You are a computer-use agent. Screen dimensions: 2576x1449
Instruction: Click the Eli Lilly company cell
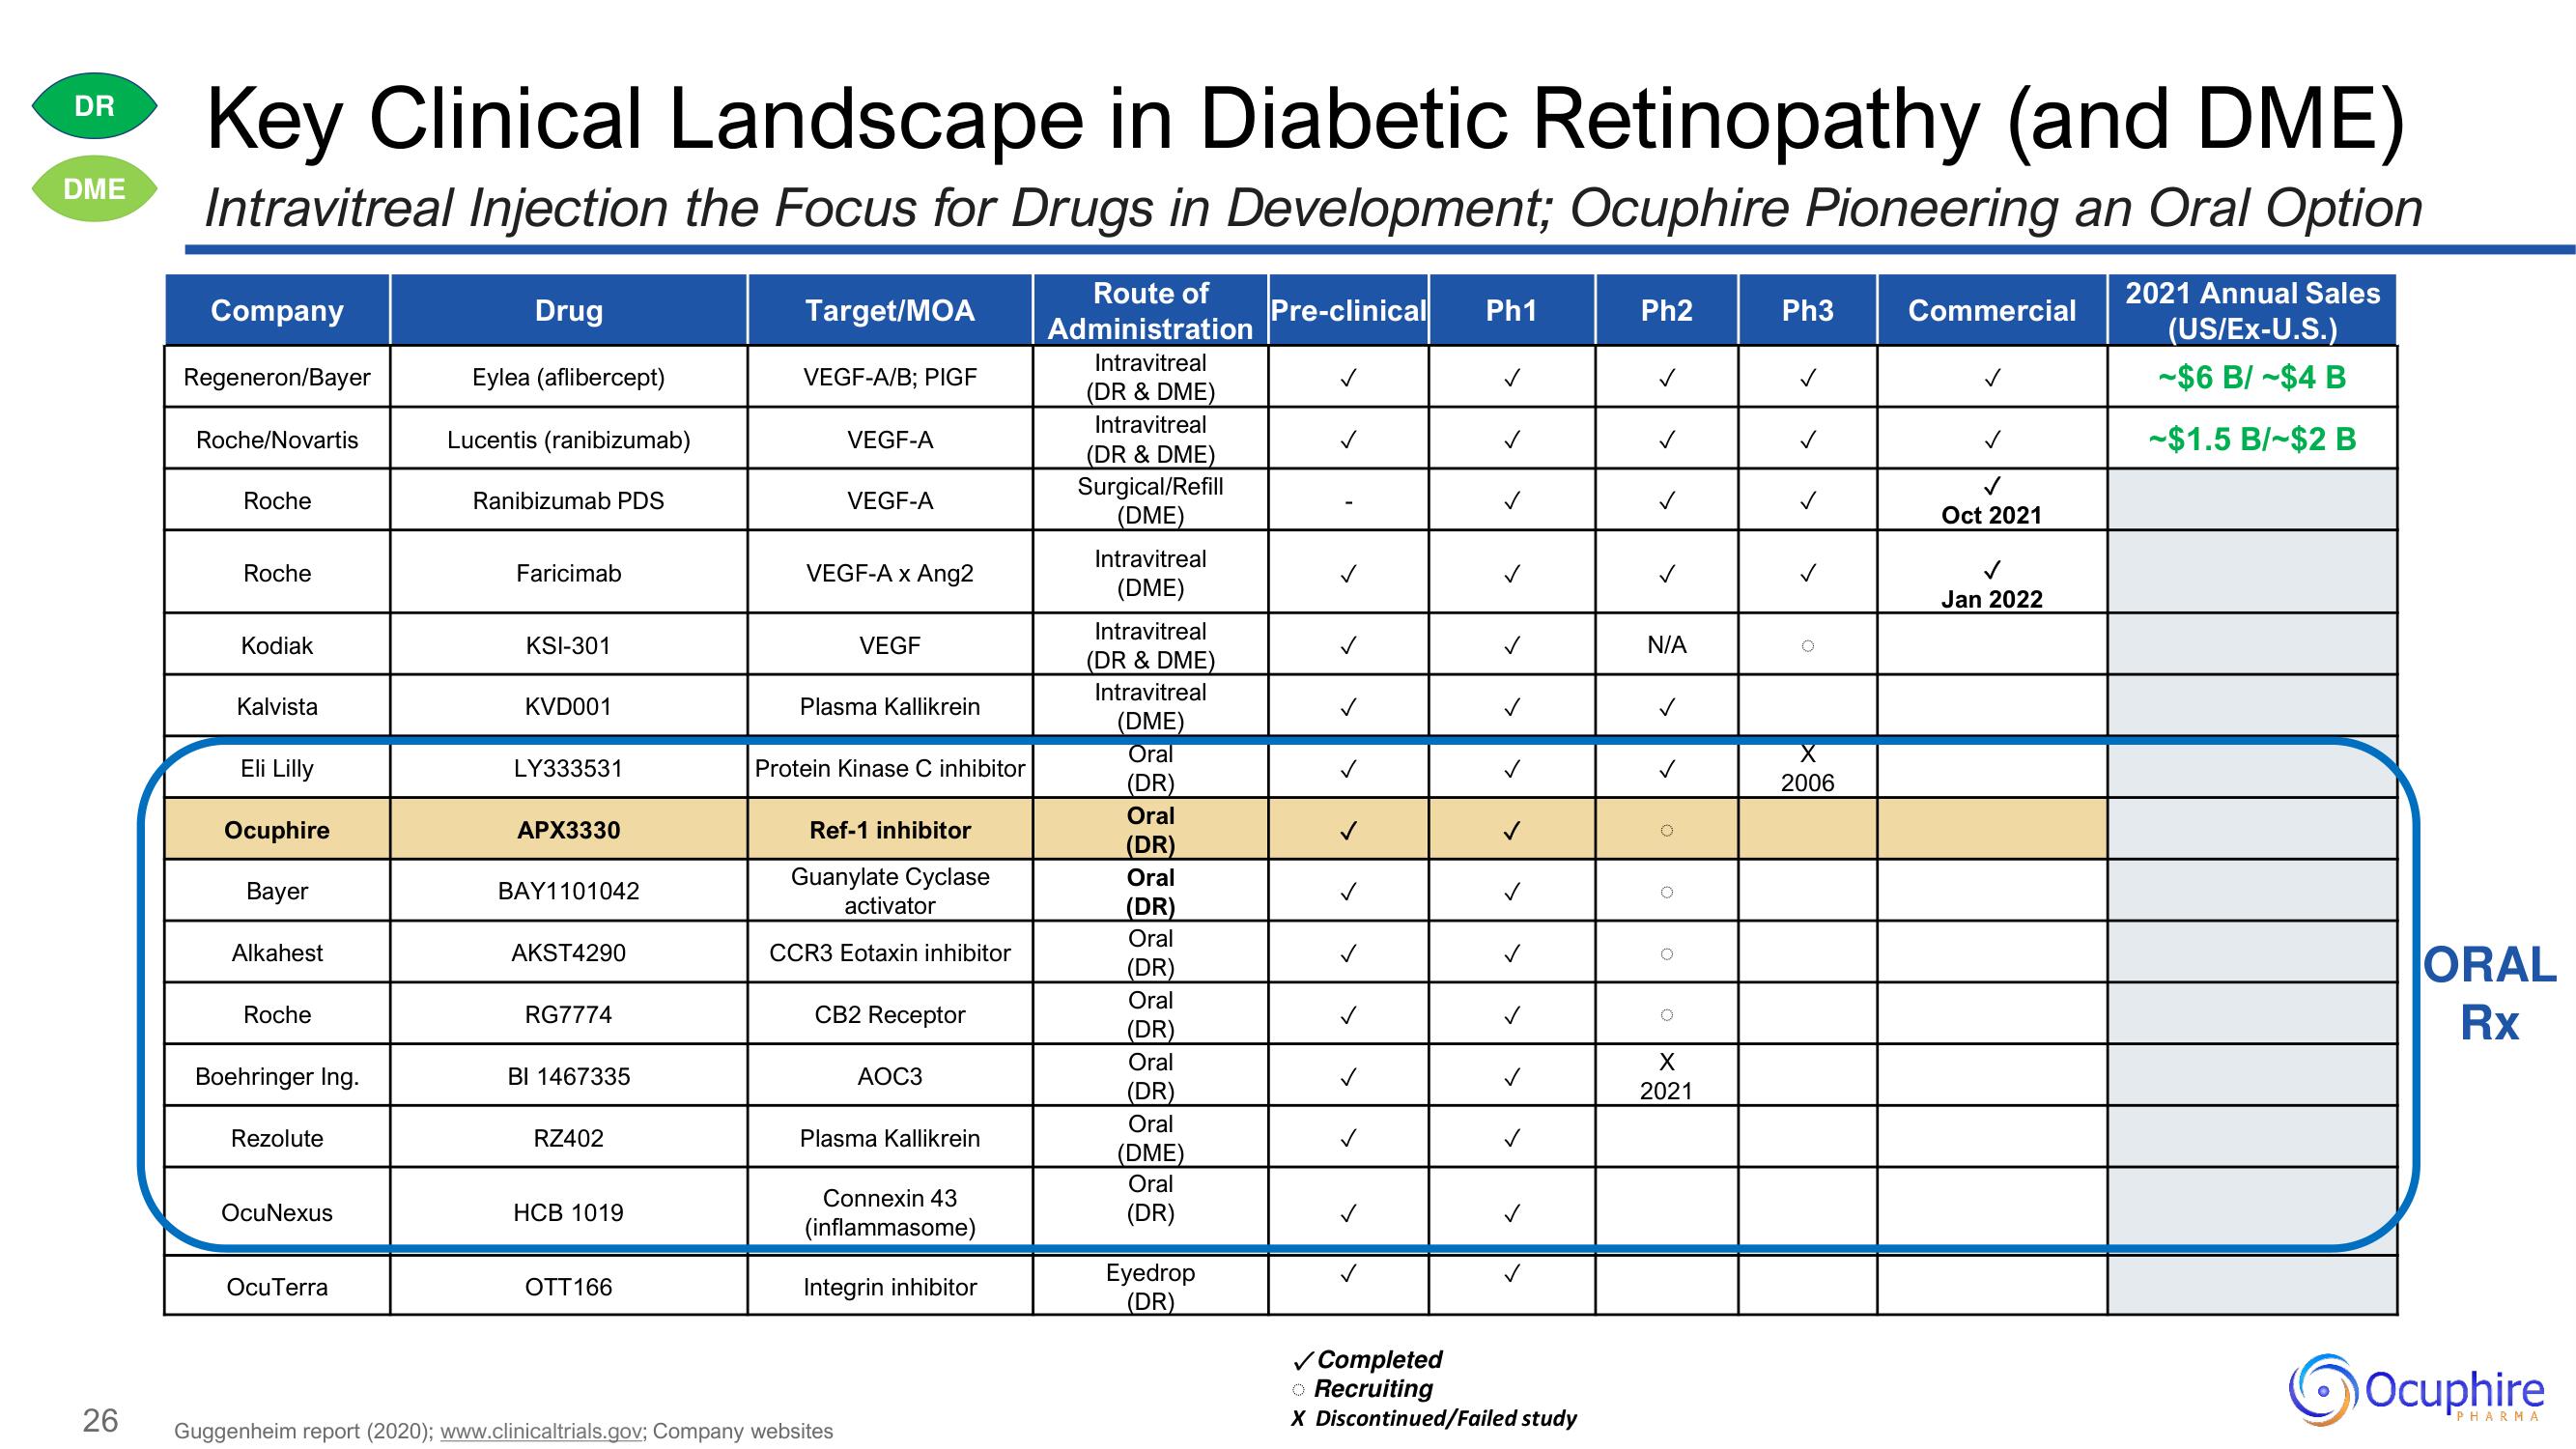(x=277, y=768)
